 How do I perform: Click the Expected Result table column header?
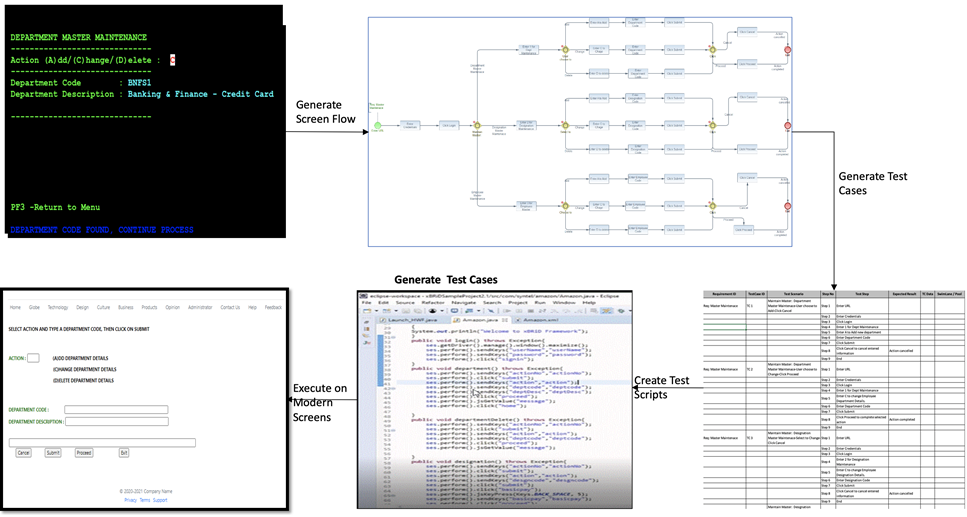(x=904, y=294)
